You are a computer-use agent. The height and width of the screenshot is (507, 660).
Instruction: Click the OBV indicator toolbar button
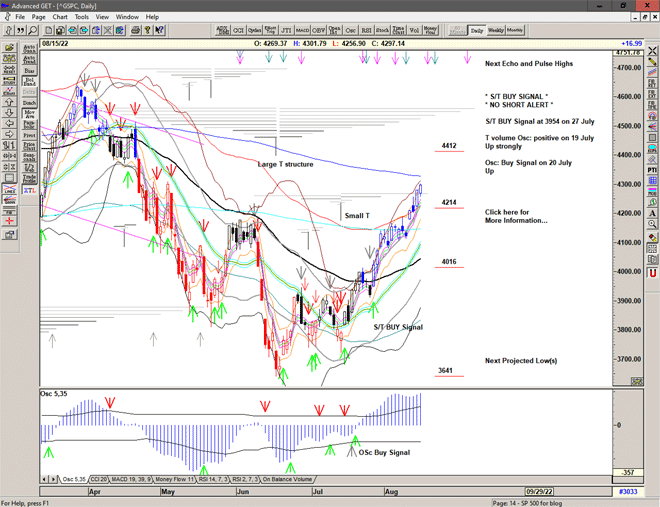click(x=318, y=29)
